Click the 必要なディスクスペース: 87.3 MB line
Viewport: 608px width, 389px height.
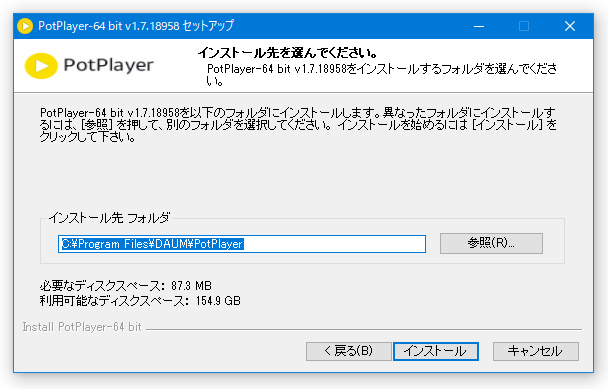tap(126, 286)
